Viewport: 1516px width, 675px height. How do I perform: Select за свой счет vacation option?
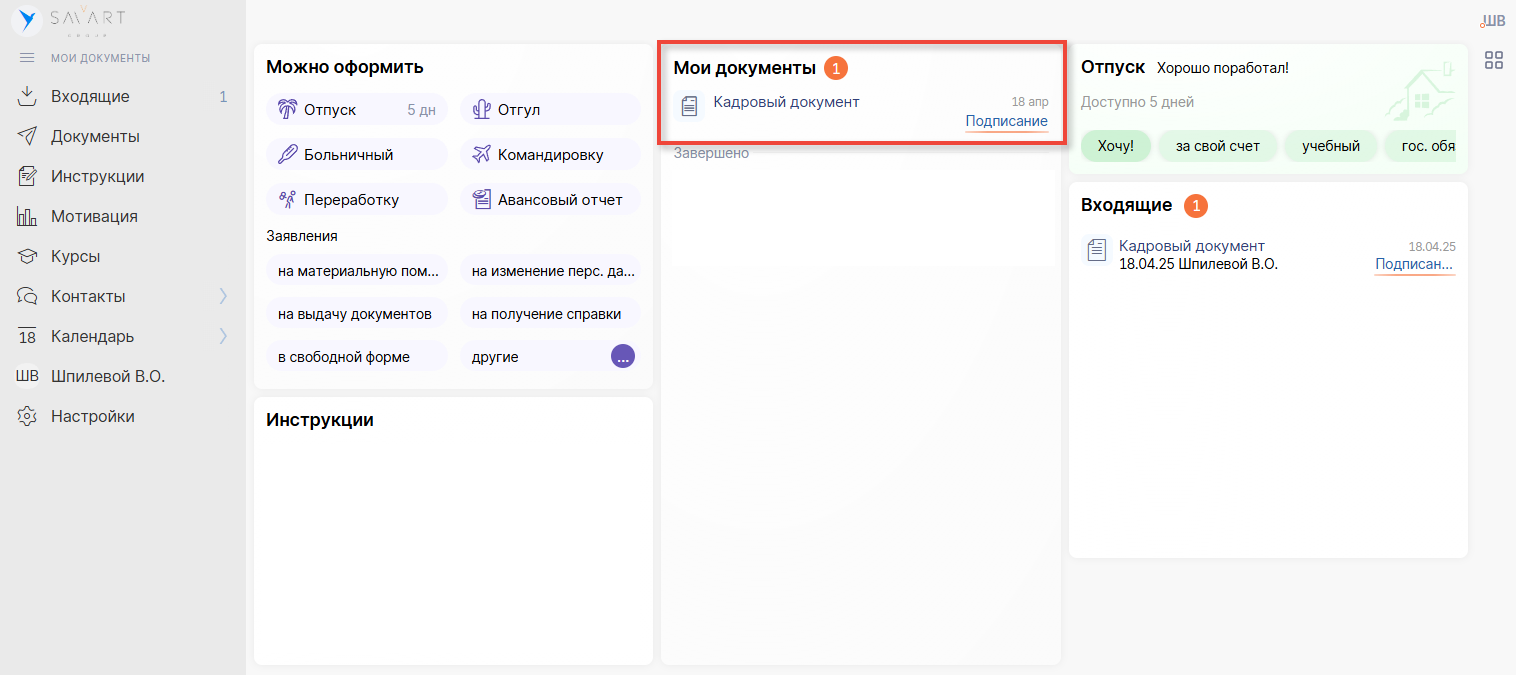(1217, 146)
